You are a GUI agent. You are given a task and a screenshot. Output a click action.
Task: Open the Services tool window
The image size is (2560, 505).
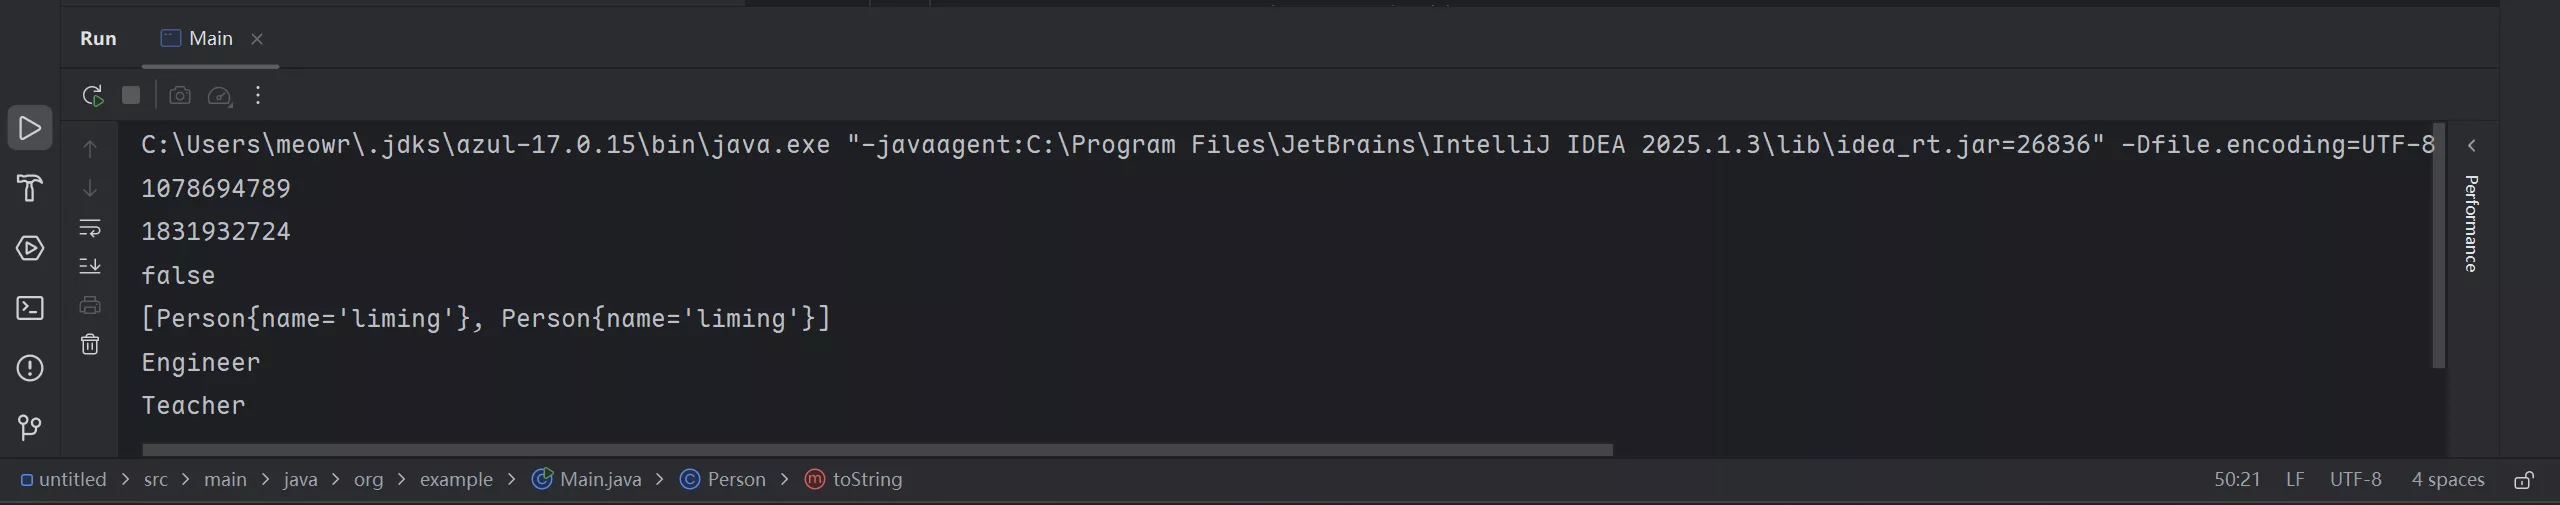[x=30, y=248]
